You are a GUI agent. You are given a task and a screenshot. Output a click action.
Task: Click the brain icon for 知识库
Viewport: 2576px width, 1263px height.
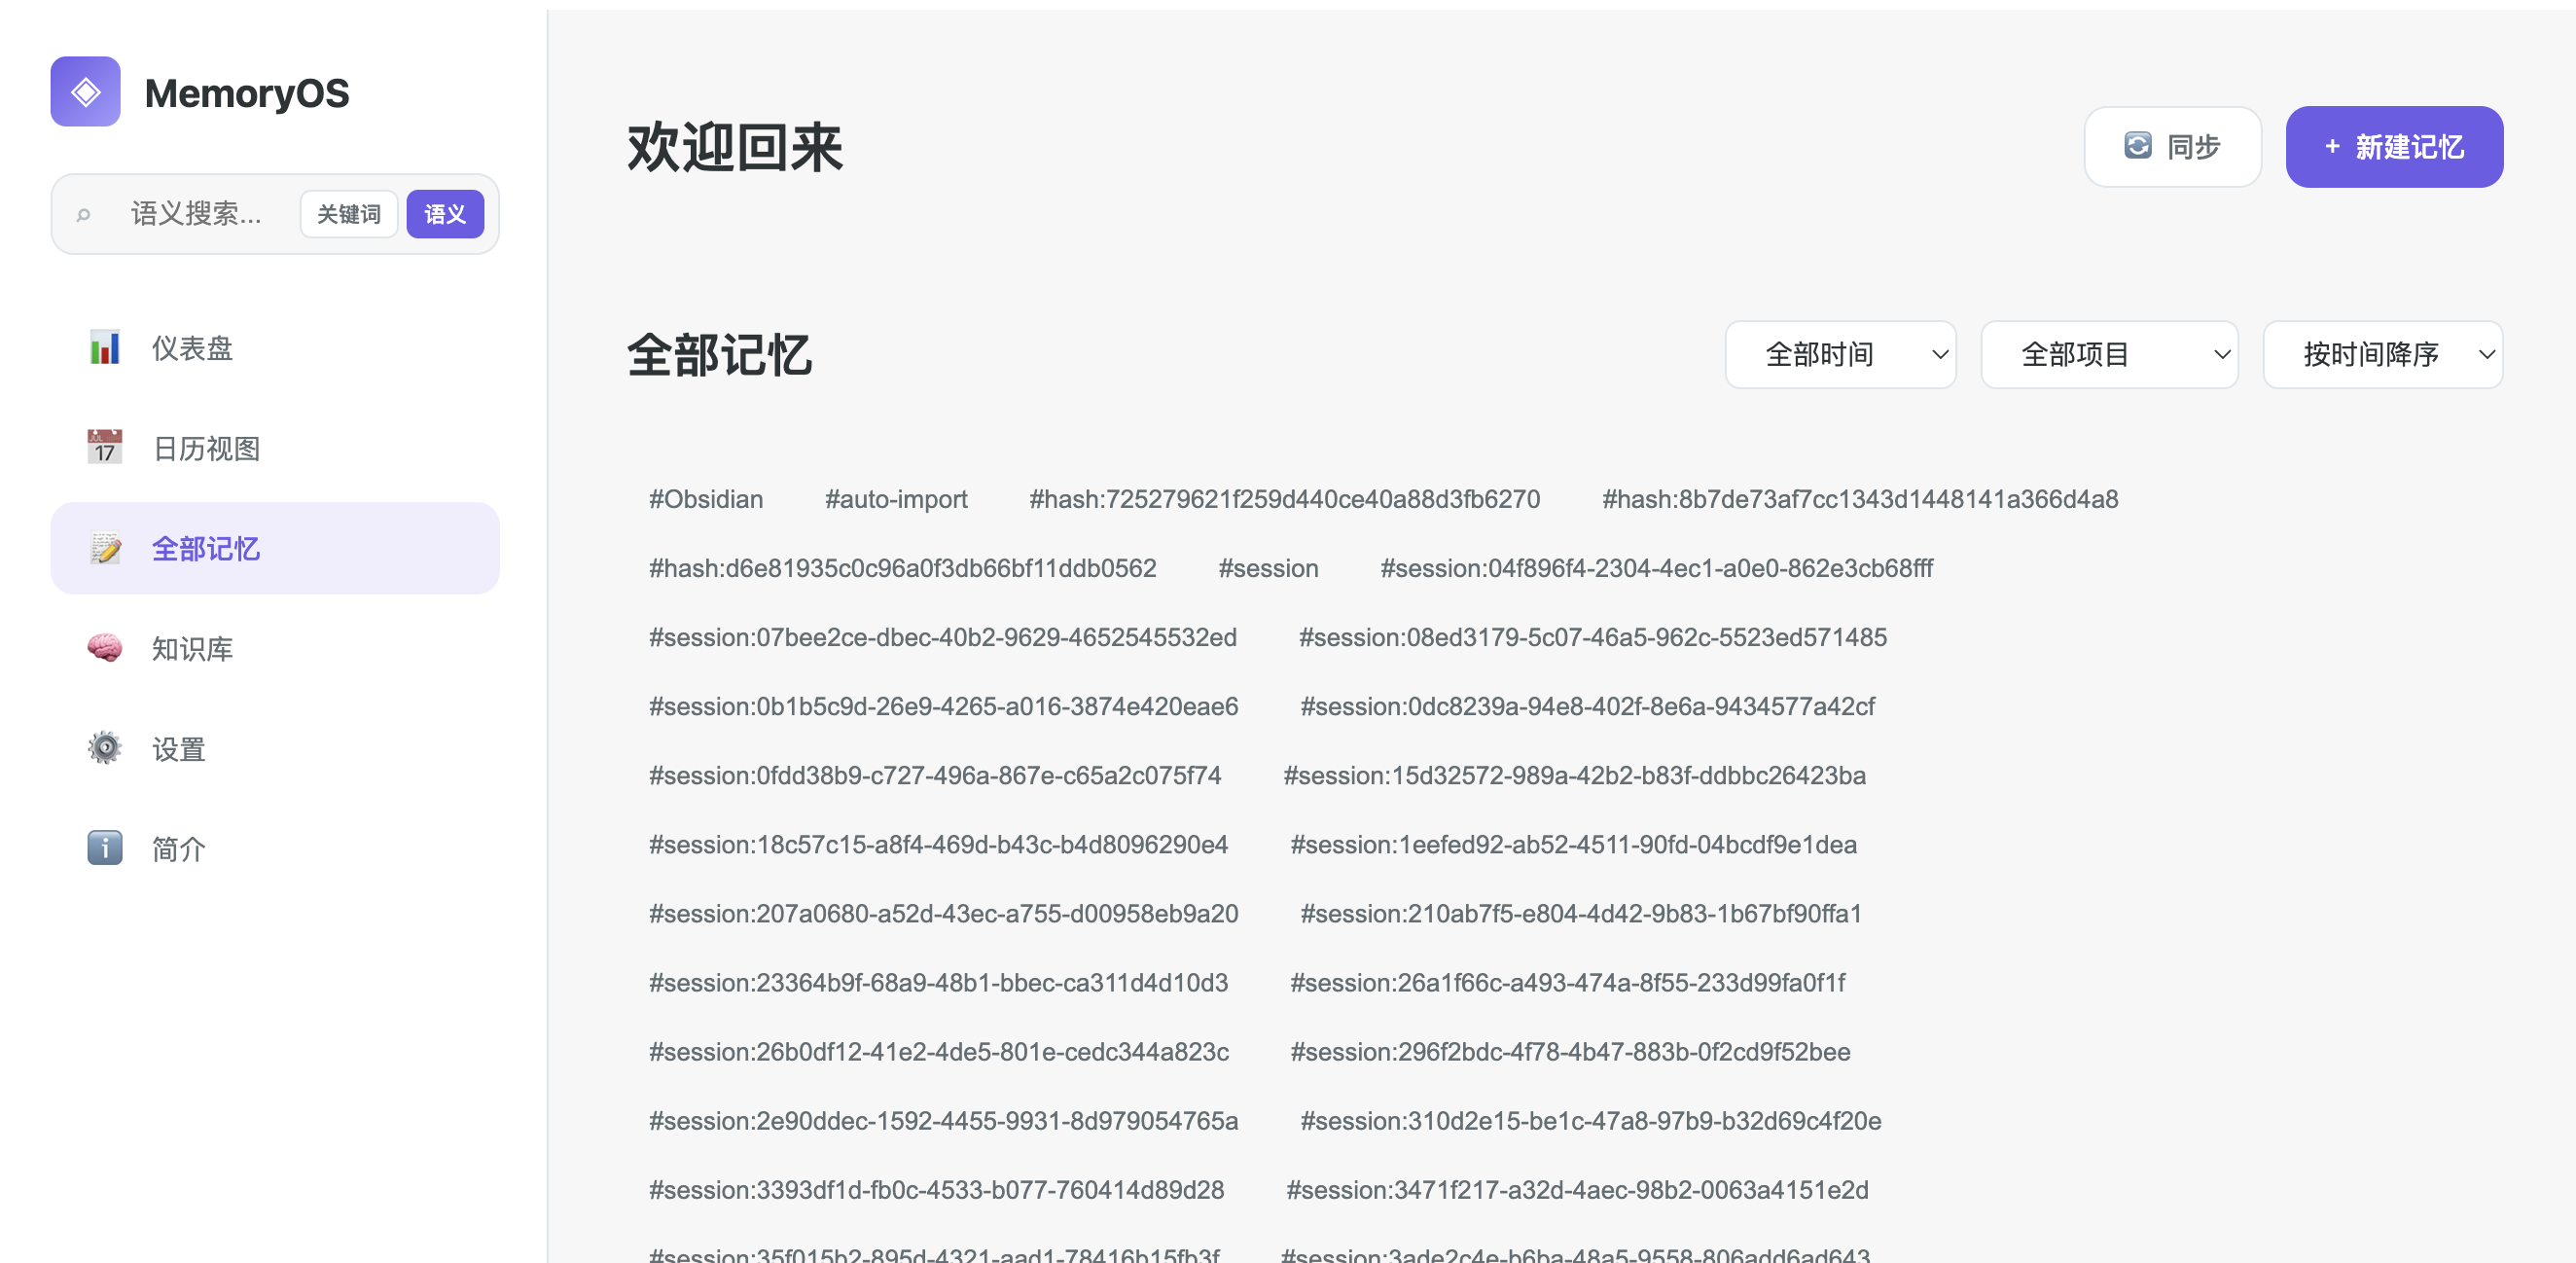[104, 648]
